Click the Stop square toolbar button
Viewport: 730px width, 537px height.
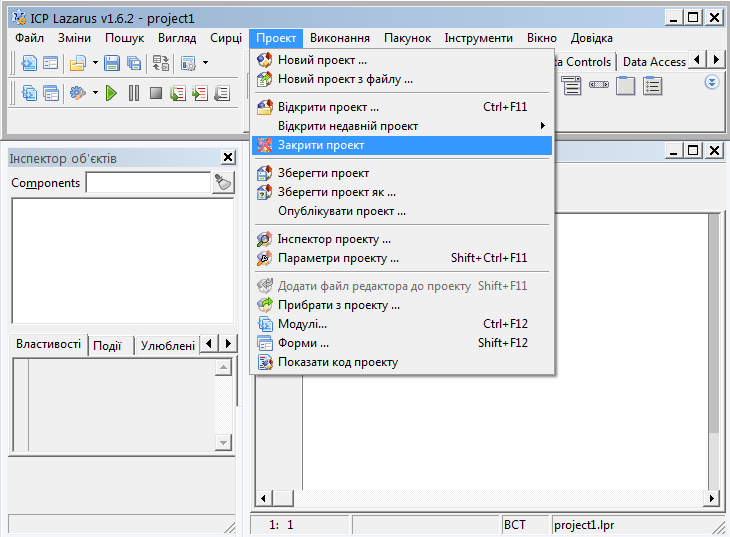(156, 93)
